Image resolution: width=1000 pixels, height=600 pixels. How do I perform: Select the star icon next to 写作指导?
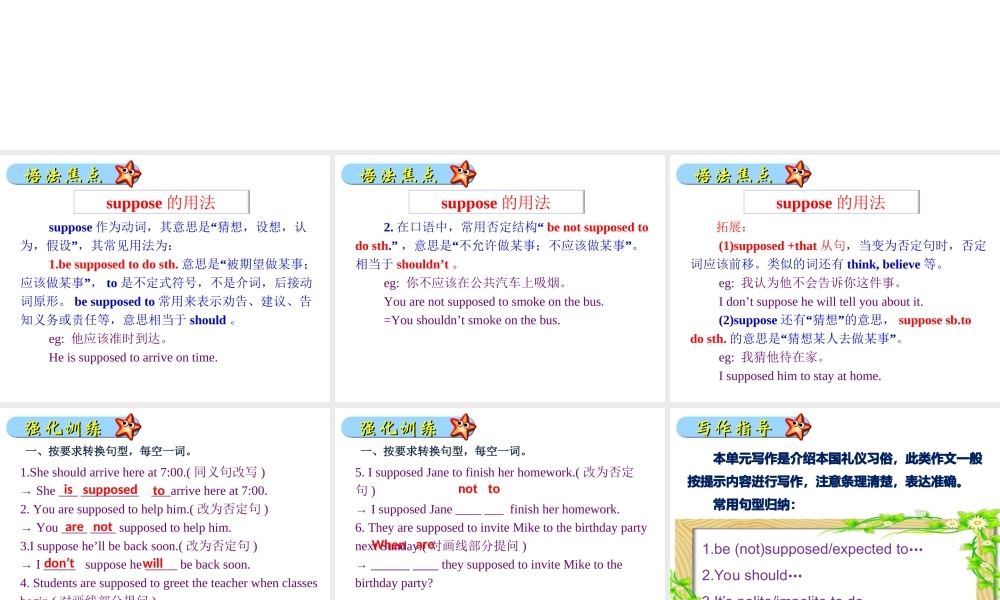pos(798,427)
